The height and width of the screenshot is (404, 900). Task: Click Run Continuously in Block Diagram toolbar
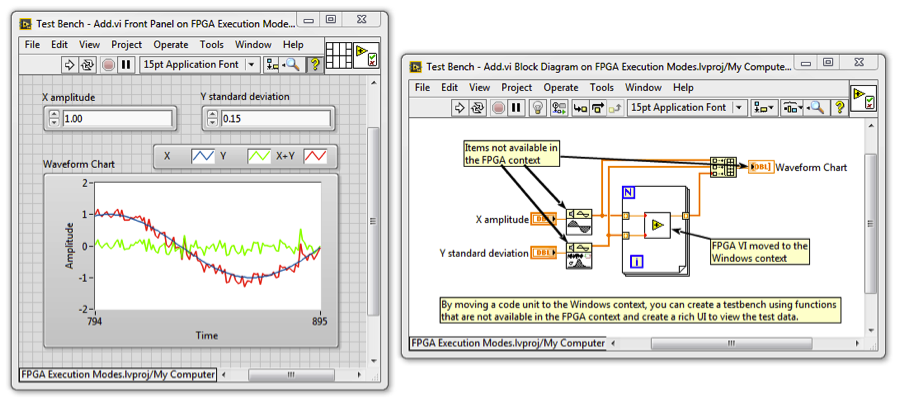[477, 107]
